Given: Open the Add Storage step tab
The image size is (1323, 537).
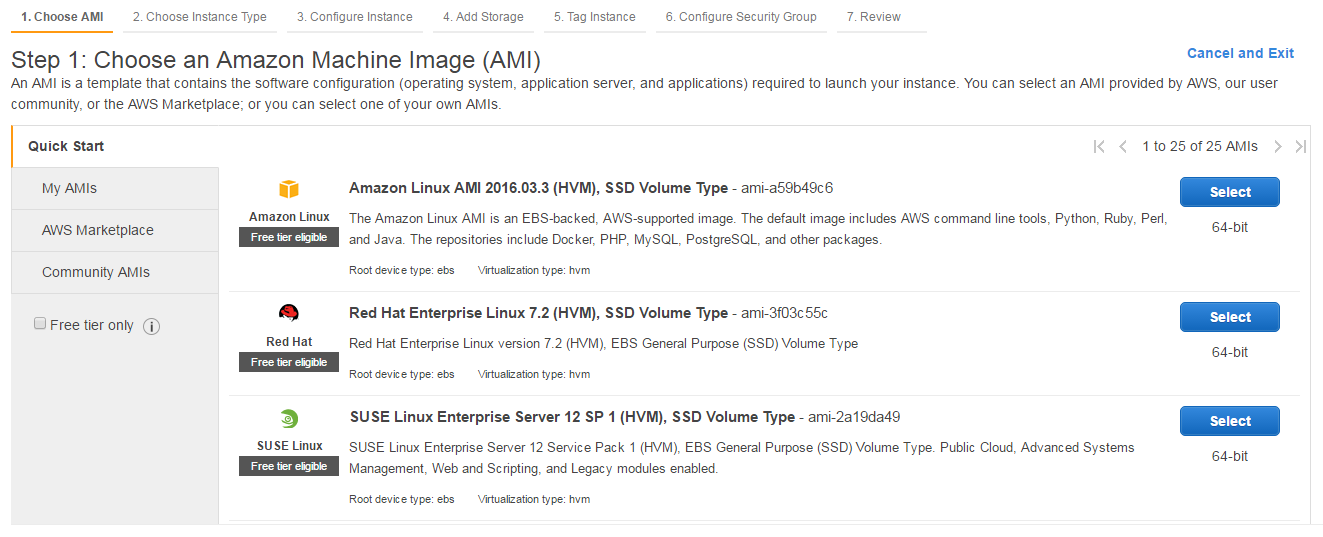Looking at the screenshot, I should [x=484, y=17].
